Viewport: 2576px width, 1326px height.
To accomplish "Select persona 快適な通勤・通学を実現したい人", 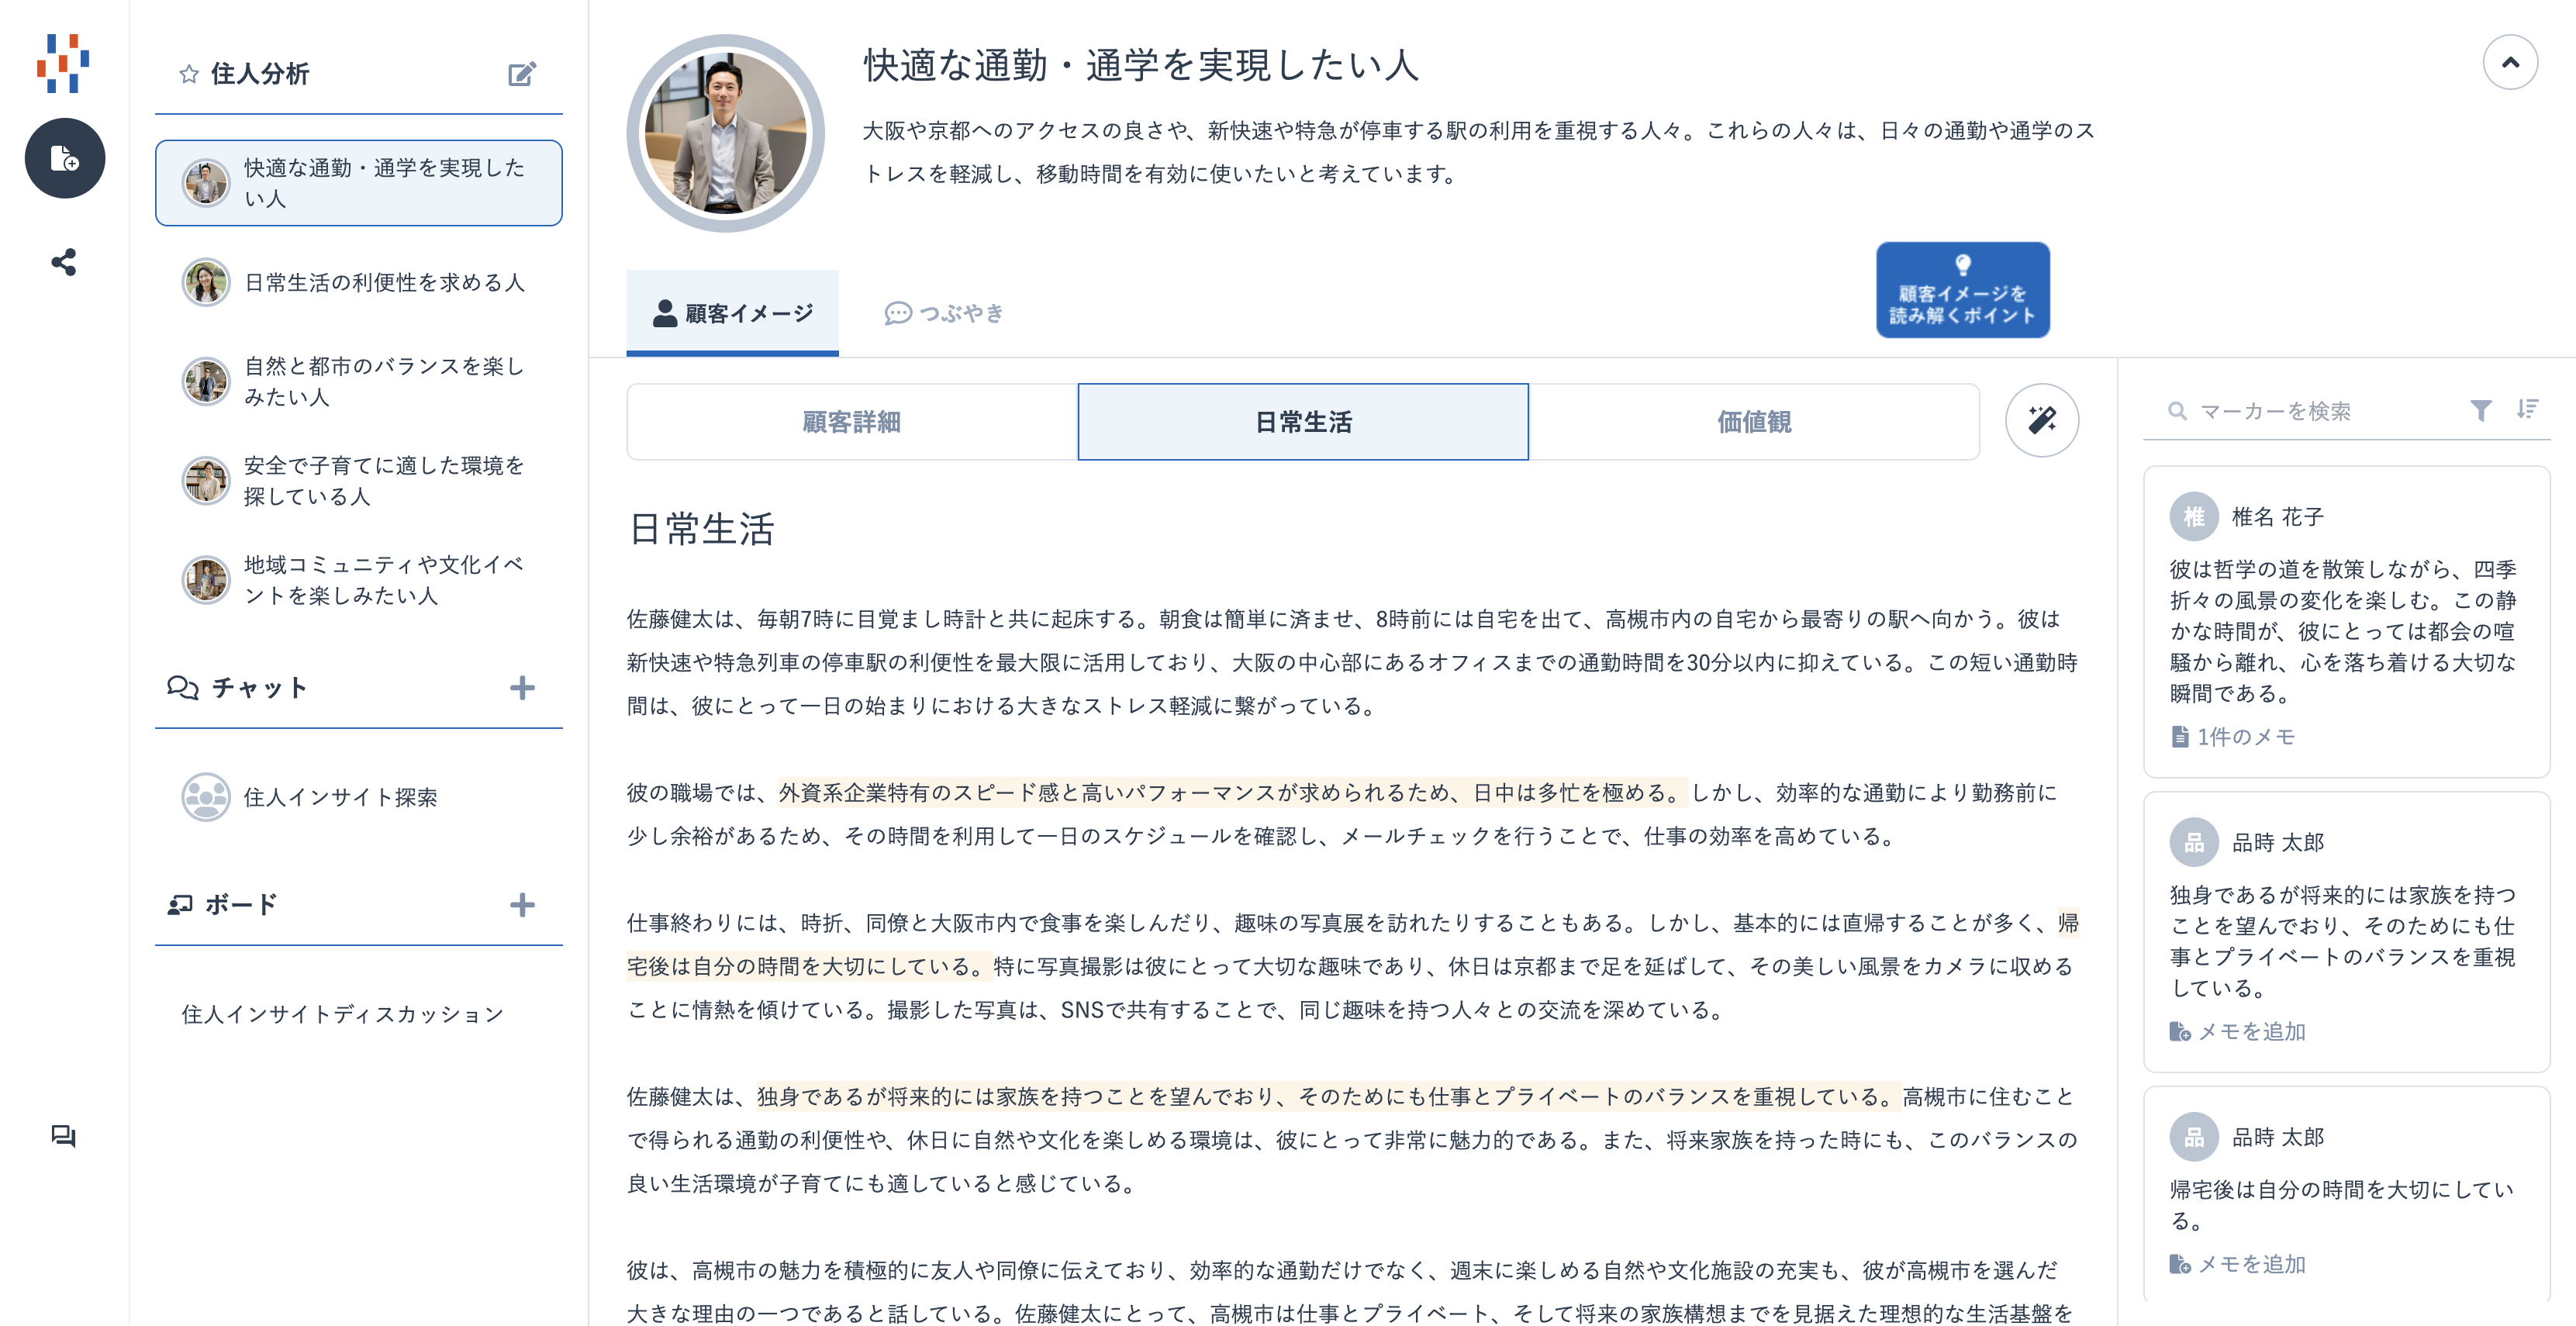I will (359, 183).
